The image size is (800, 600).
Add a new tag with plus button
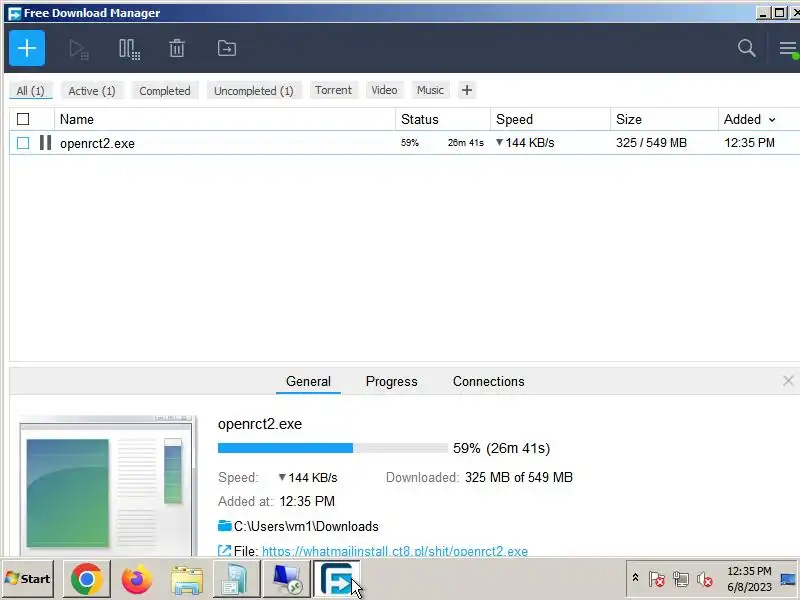467,90
